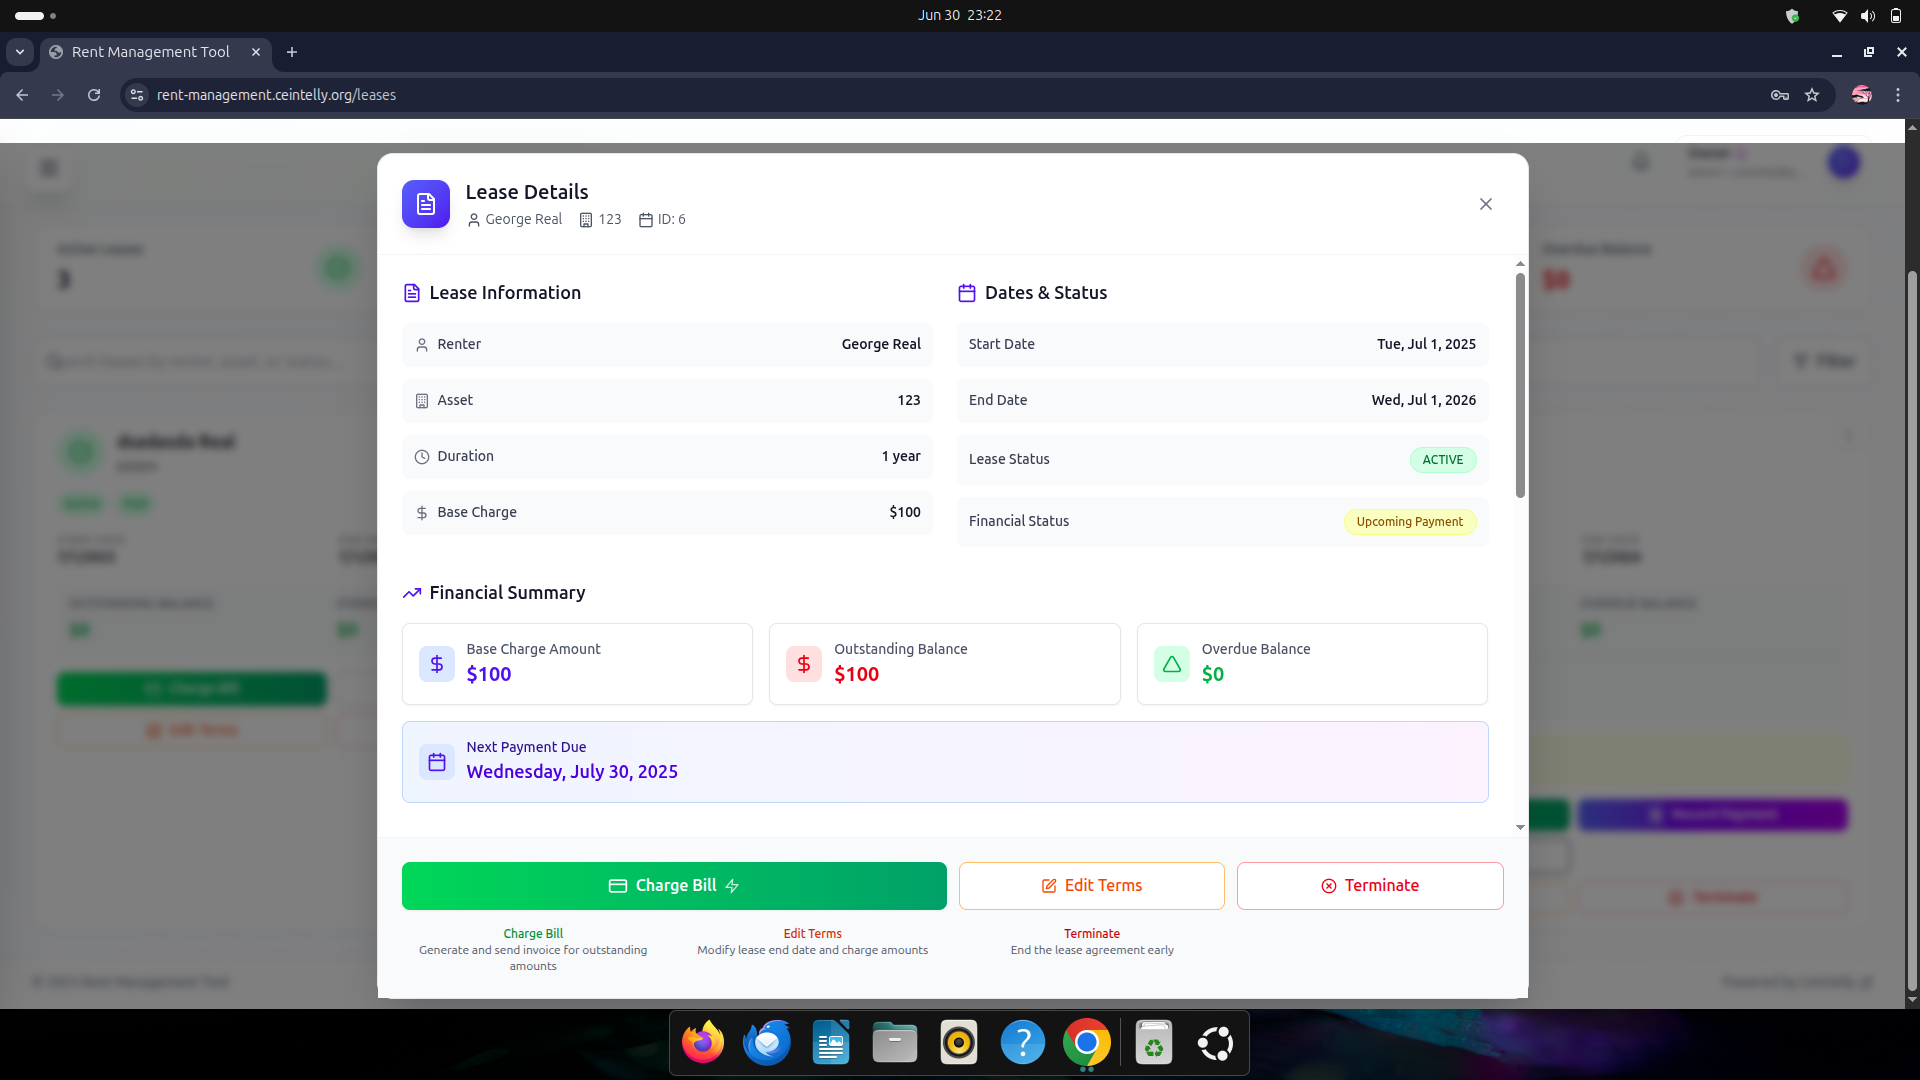Click the Upcoming Payment status badge
The height and width of the screenshot is (1080, 1920).
click(x=1409, y=522)
